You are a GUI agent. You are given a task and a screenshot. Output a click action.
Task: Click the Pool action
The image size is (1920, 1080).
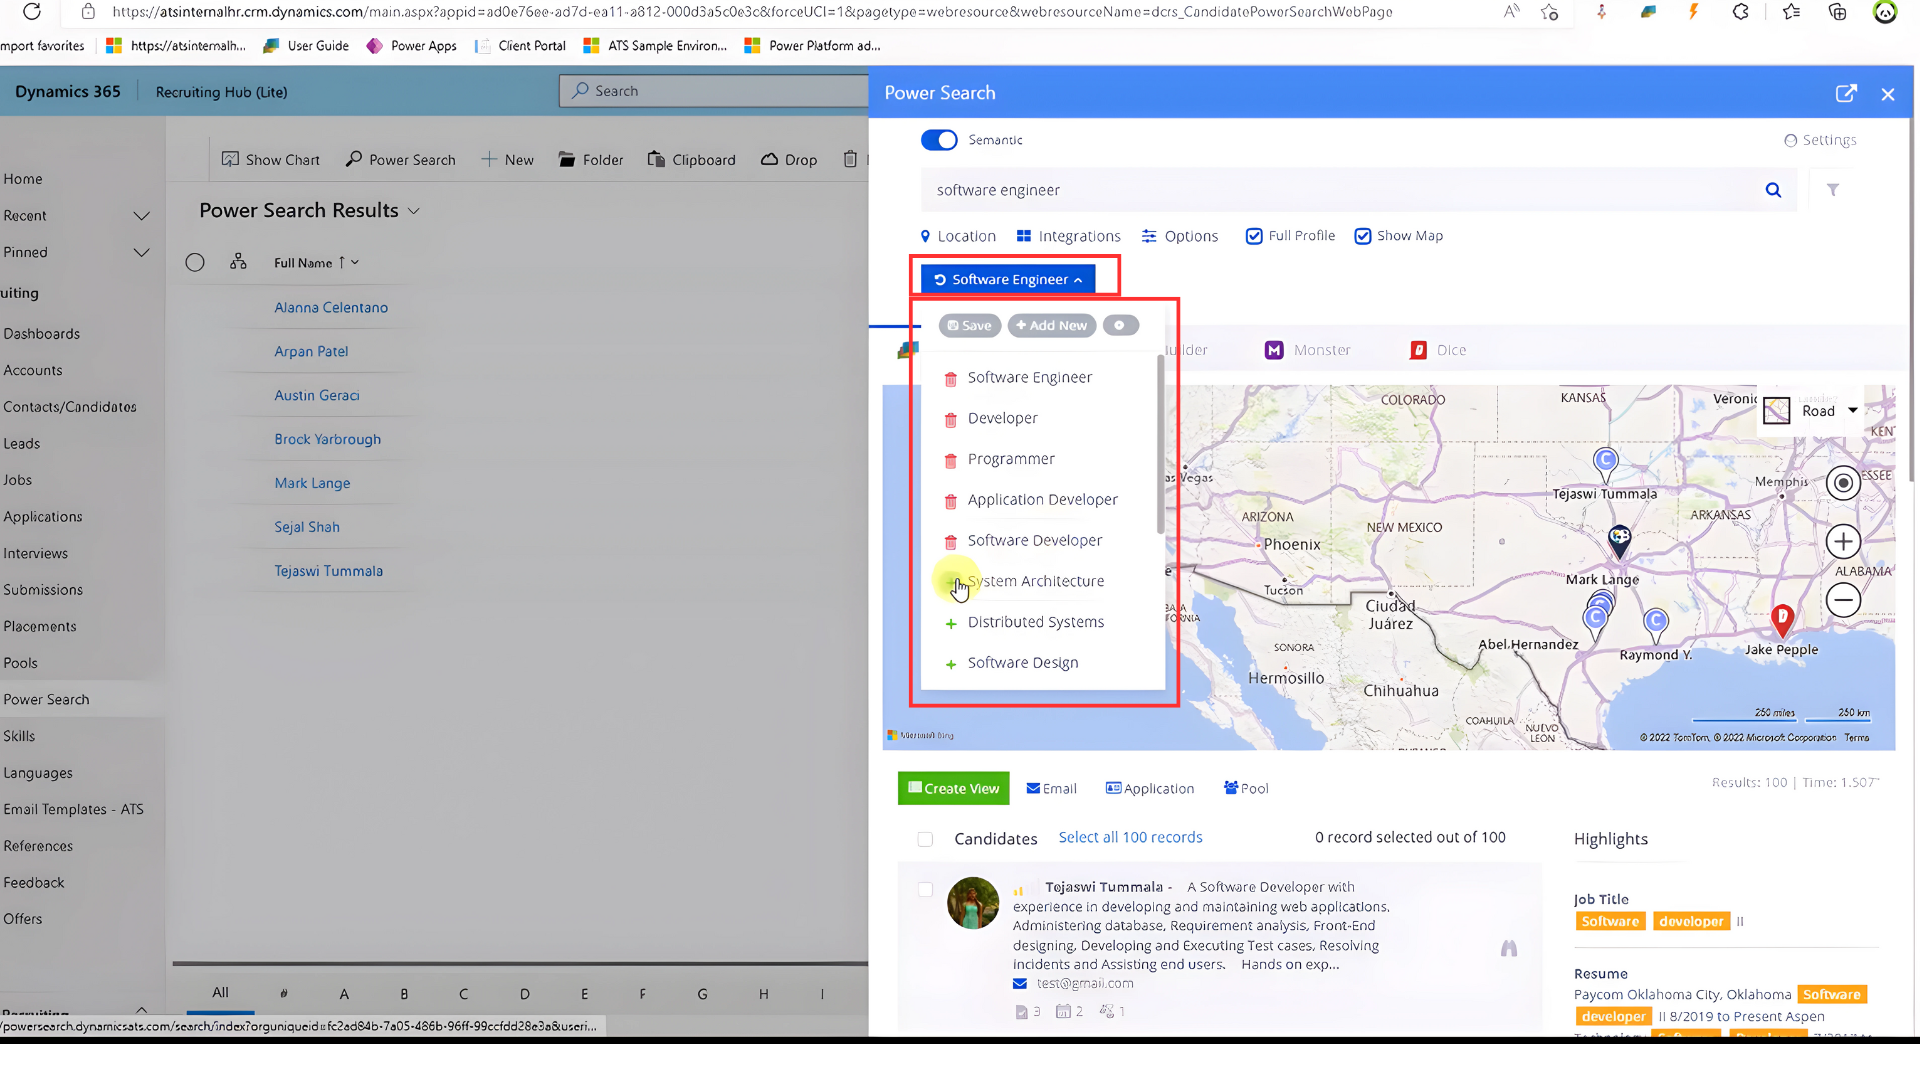[x=1246, y=789]
